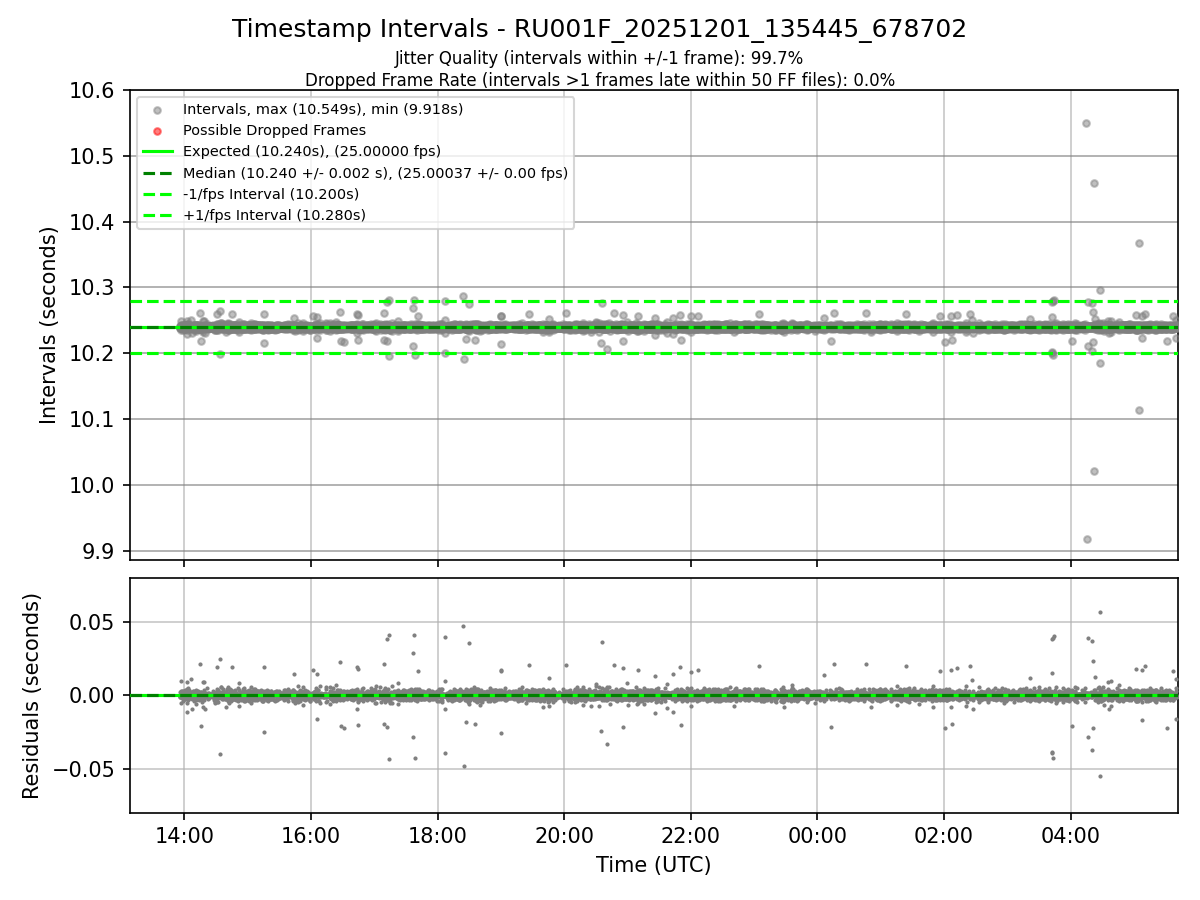1200x900 pixels.
Task: Click the outlier interval point near 10.02s
Action: [1094, 471]
